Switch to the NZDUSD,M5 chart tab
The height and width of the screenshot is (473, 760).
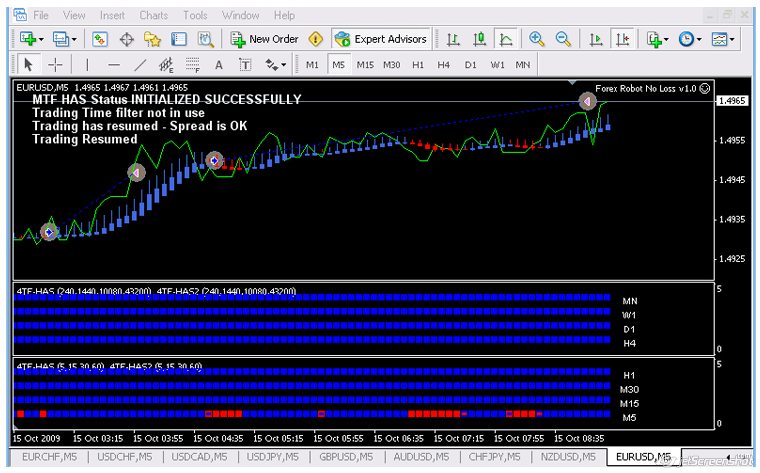click(x=568, y=457)
